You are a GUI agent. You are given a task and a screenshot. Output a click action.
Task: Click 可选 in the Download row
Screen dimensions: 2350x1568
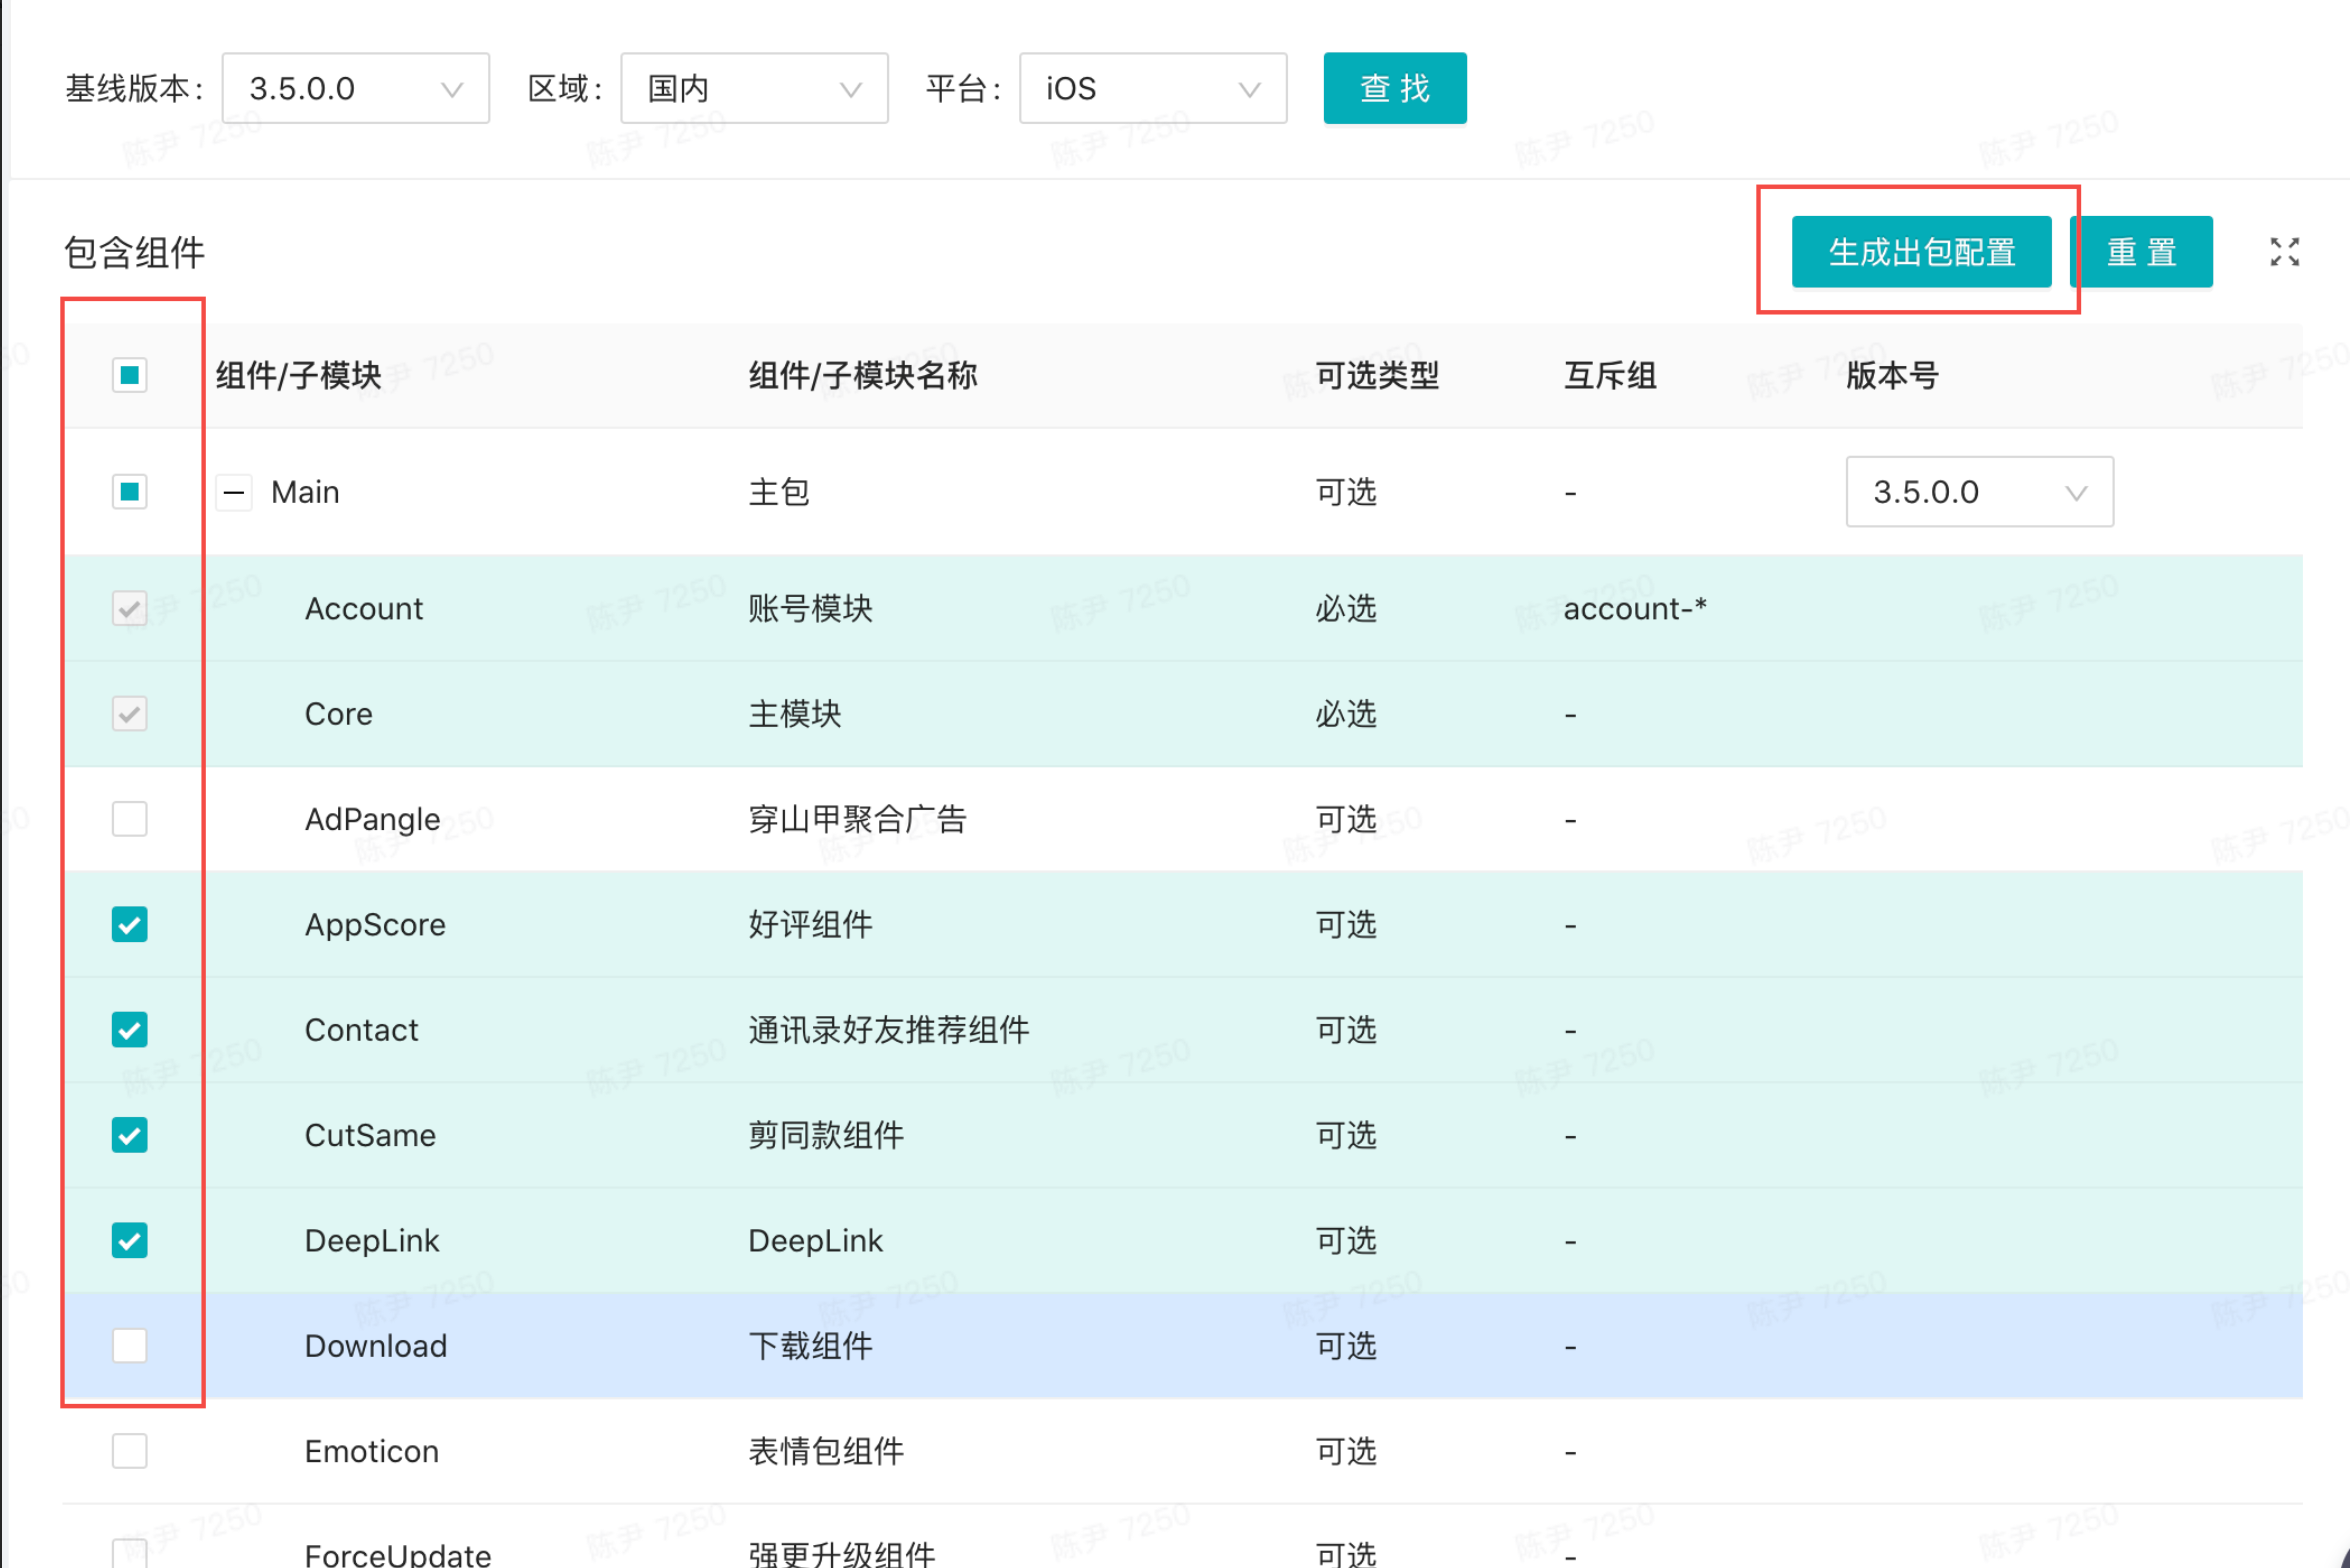click(x=1346, y=1346)
